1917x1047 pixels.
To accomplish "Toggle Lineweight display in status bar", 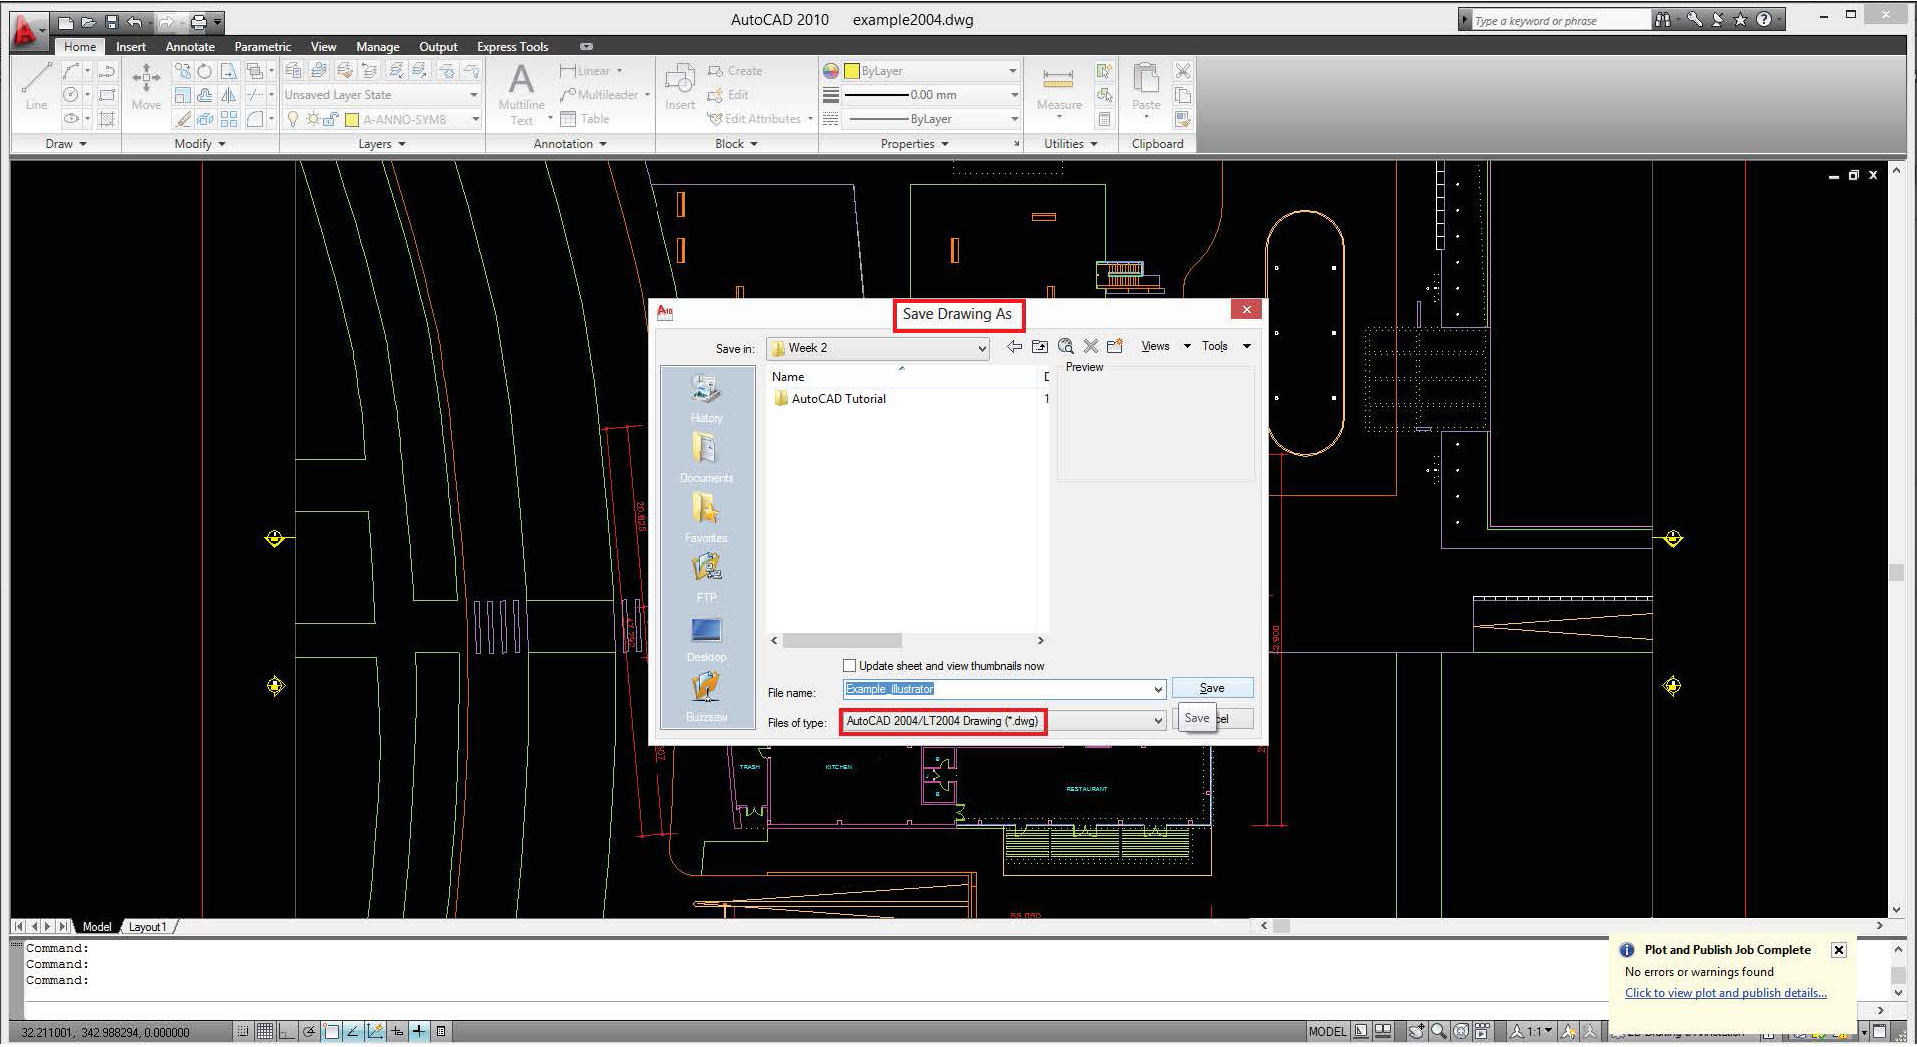I will tap(419, 1031).
